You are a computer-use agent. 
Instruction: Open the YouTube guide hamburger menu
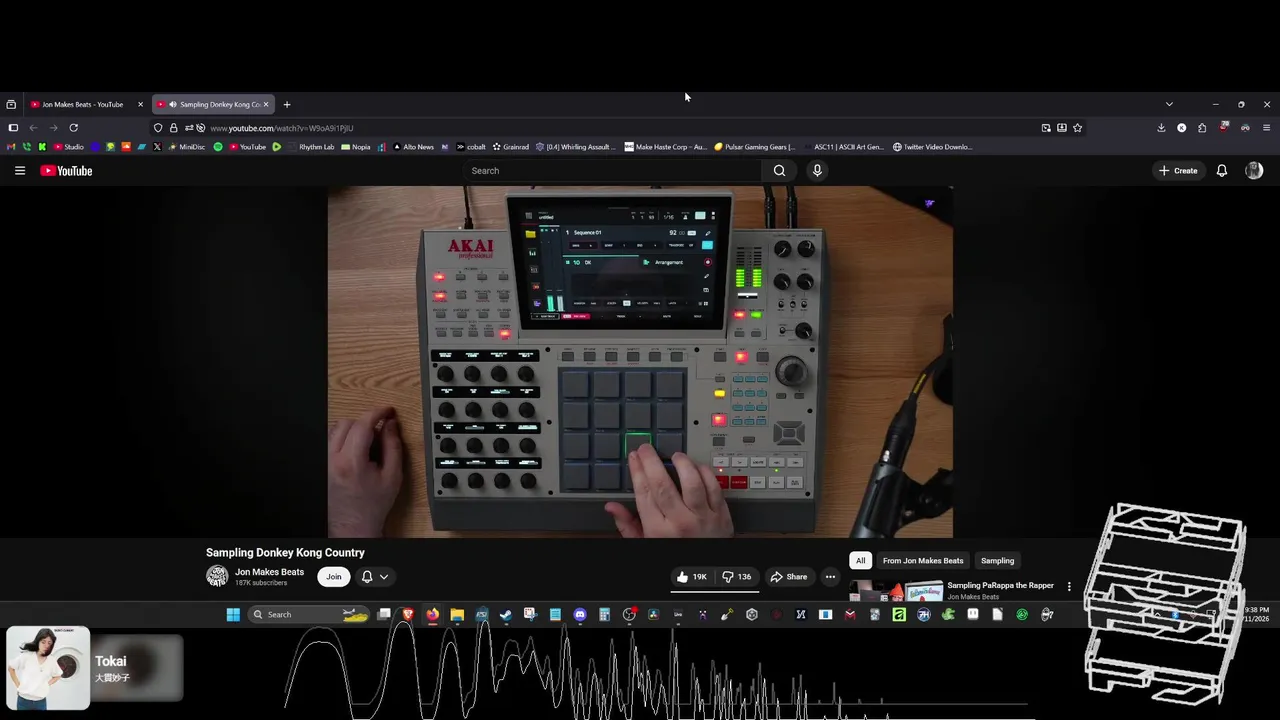pyautogui.click(x=19, y=171)
